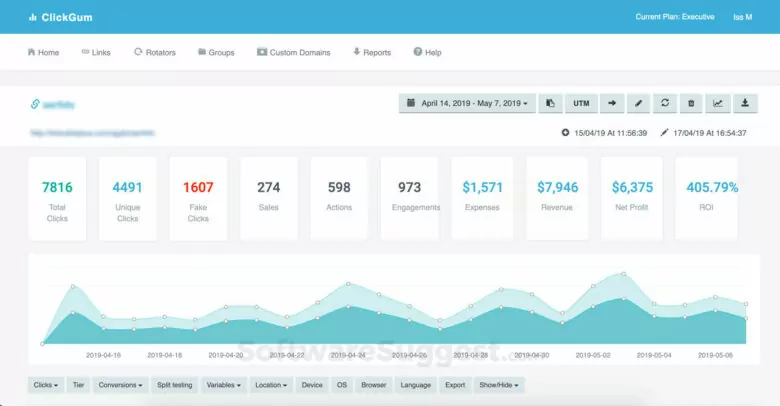
Task: Click the Split testing button
Action: click(x=174, y=385)
